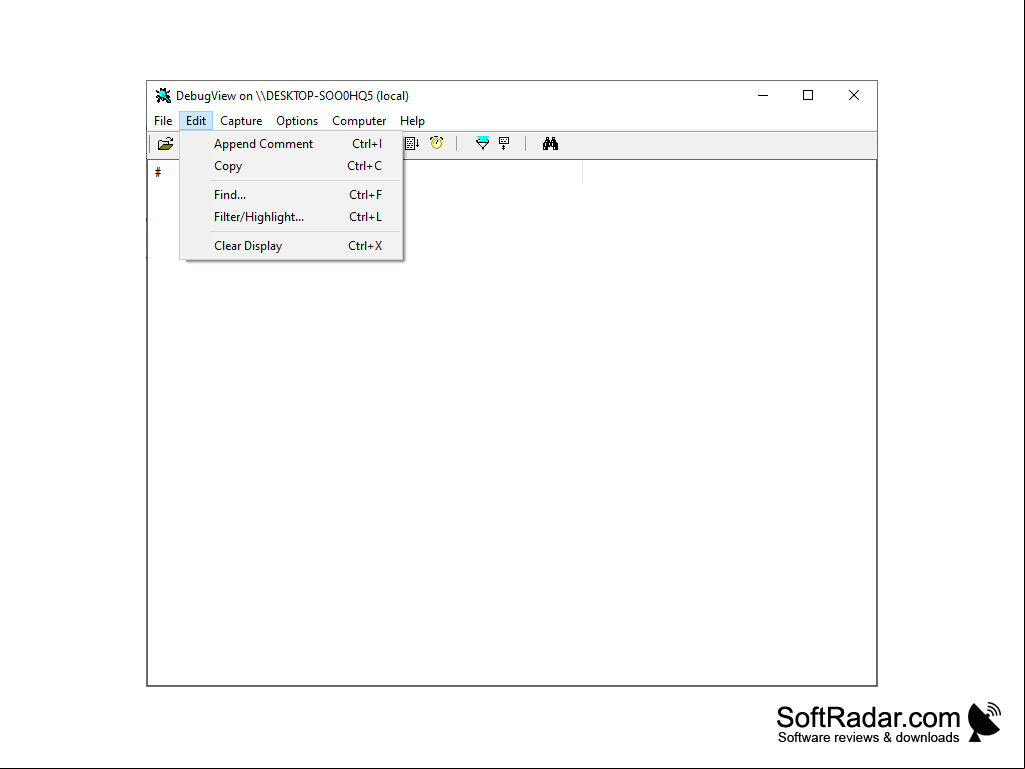Open the Help menu
Viewport: 1025px width, 769px height.
click(412, 121)
